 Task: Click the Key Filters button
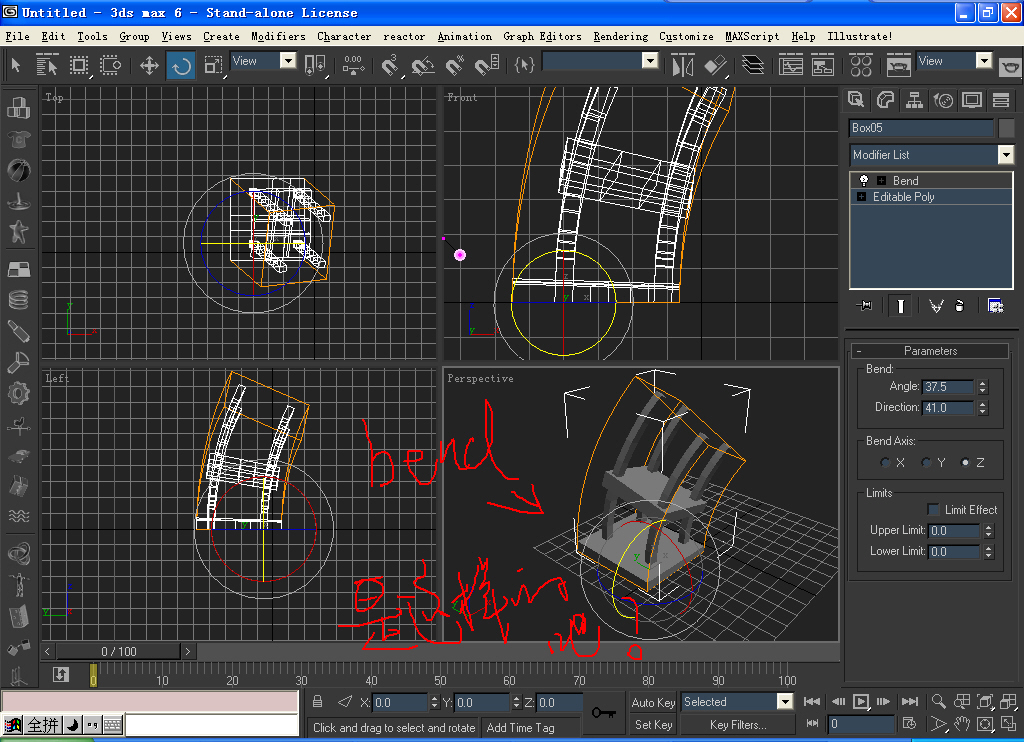point(738,724)
